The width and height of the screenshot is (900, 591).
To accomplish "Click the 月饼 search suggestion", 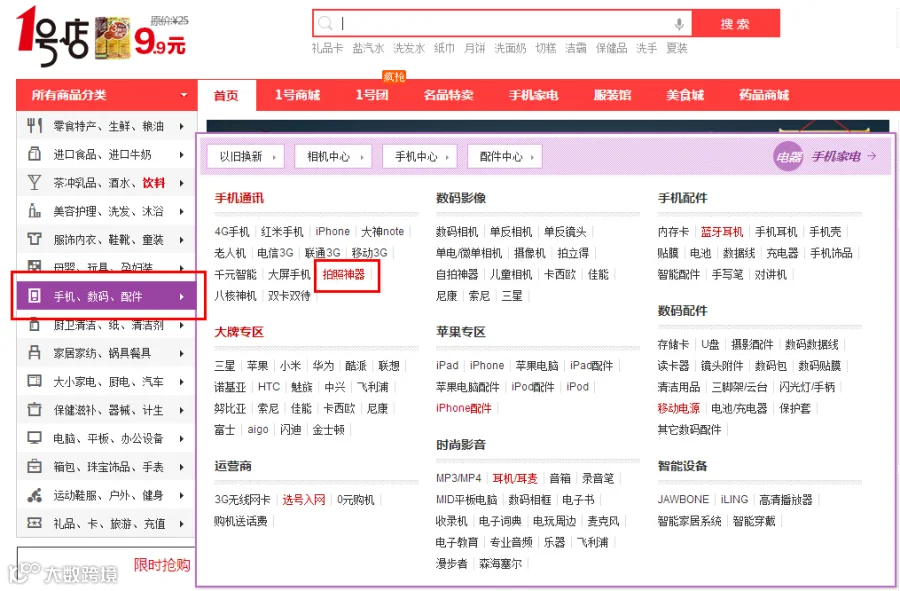I will pyautogui.click(x=475, y=48).
